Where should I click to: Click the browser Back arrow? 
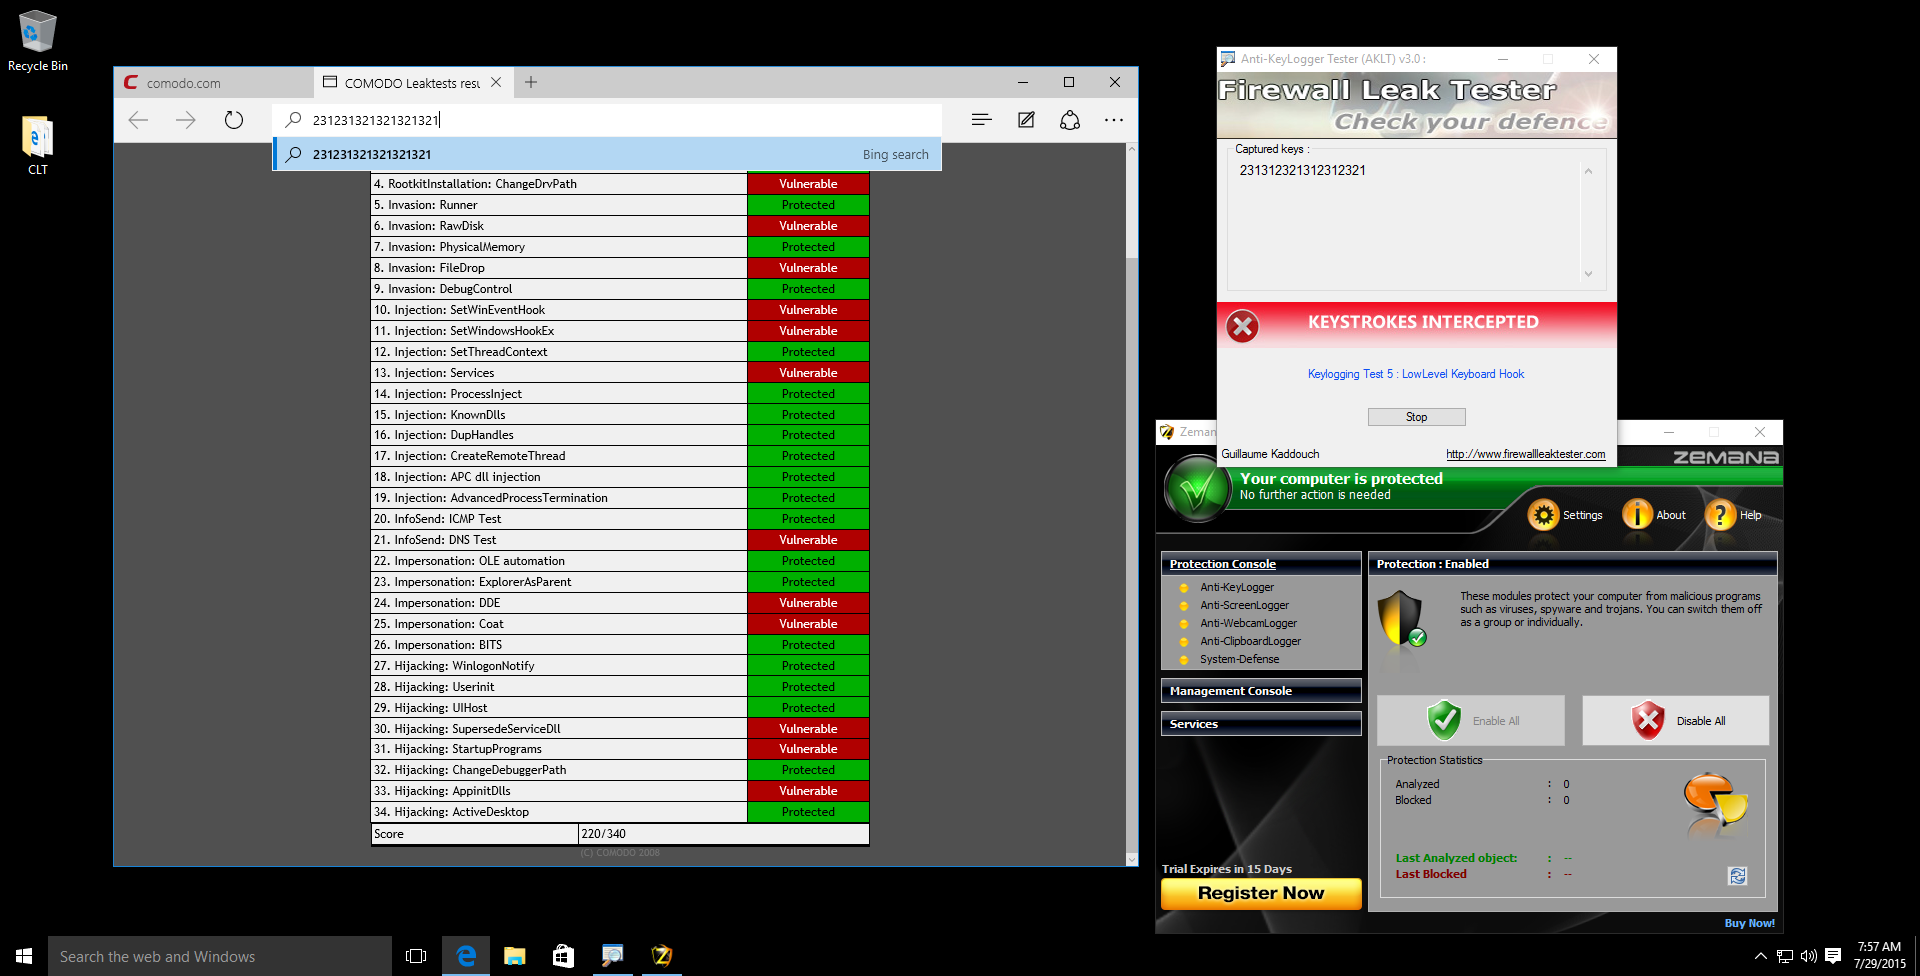(x=138, y=120)
